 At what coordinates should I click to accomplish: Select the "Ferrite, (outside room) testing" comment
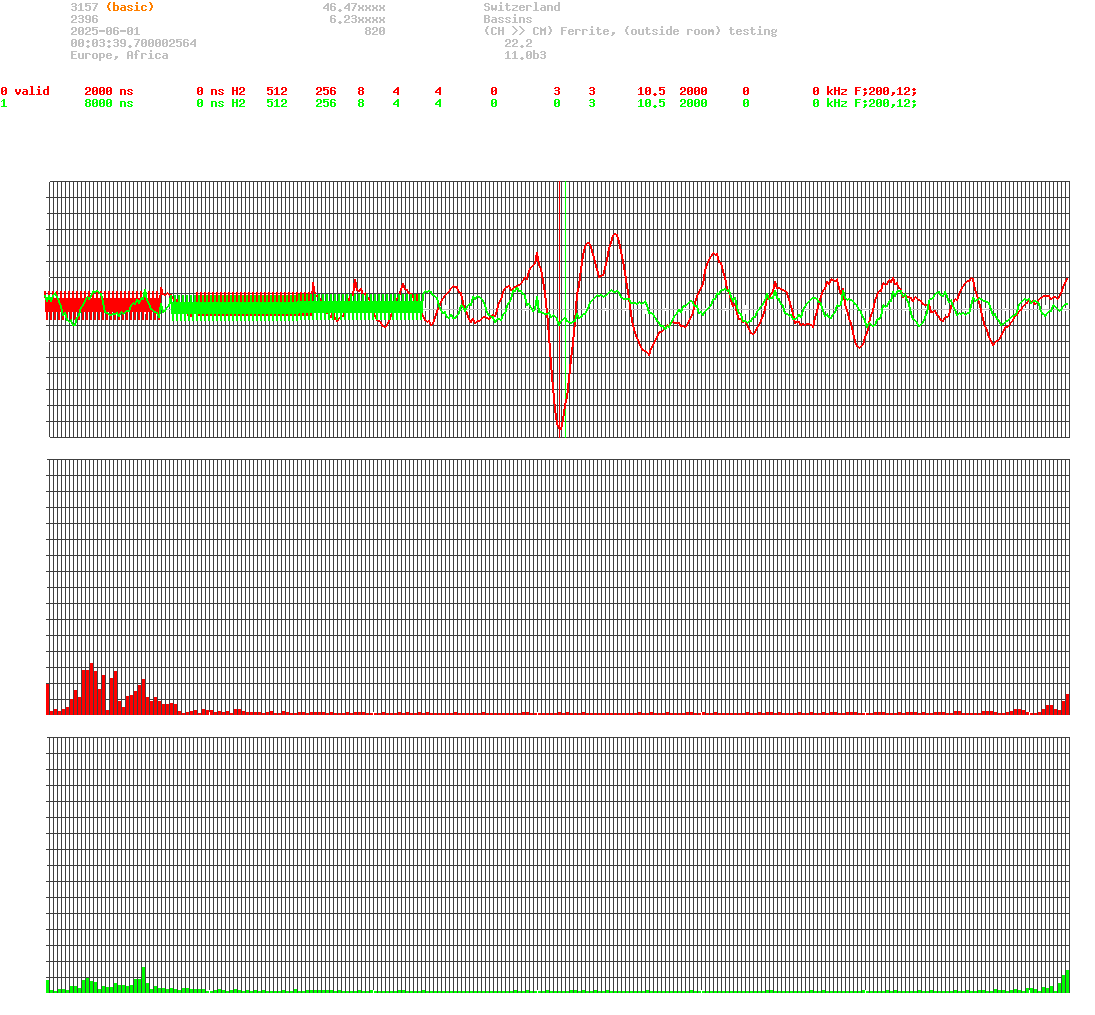(668, 31)
